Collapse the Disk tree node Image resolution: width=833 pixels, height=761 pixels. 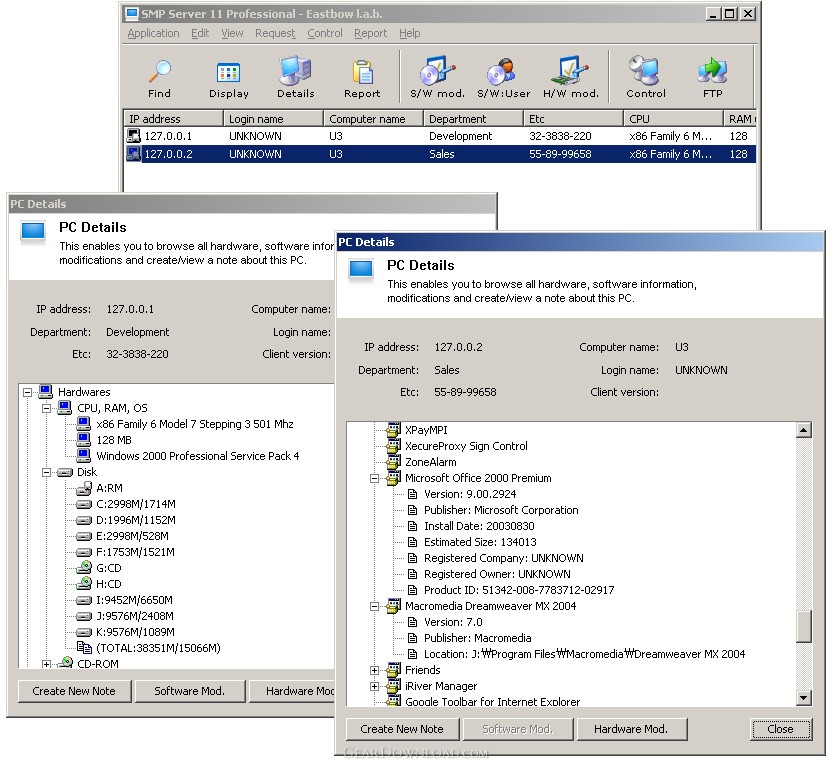click(x=46, y=472)
